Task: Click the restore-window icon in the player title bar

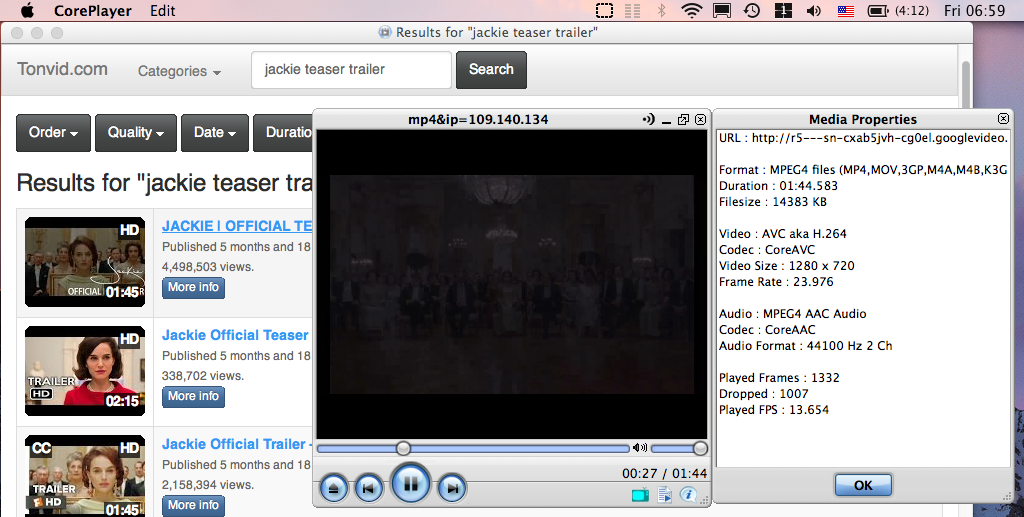Action: pyautogui.click(x=683, y=119)
